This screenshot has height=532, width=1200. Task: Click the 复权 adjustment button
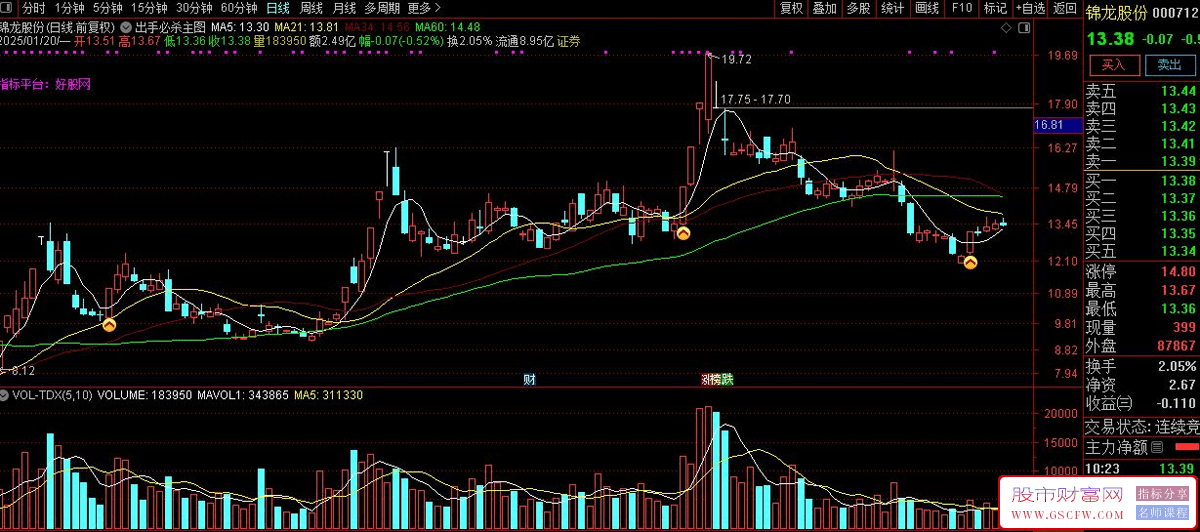click(791, 8)
